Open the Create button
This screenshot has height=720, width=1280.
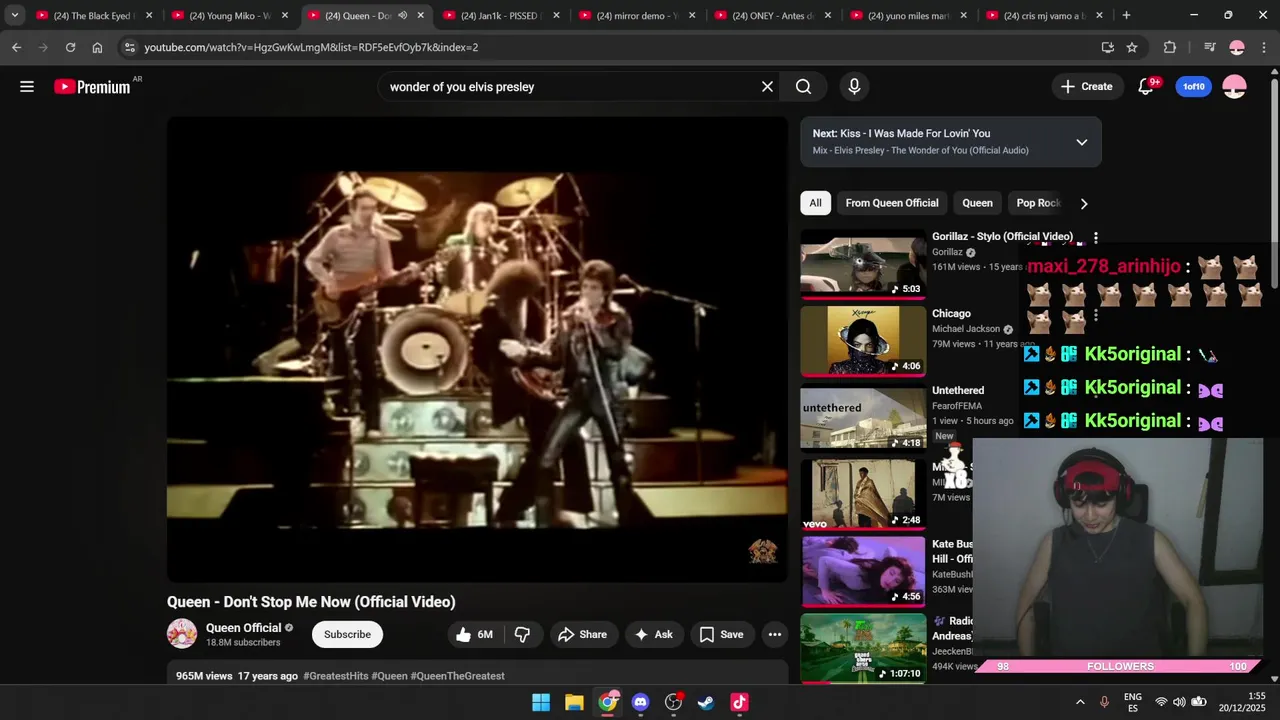[x=1086, y=87]
